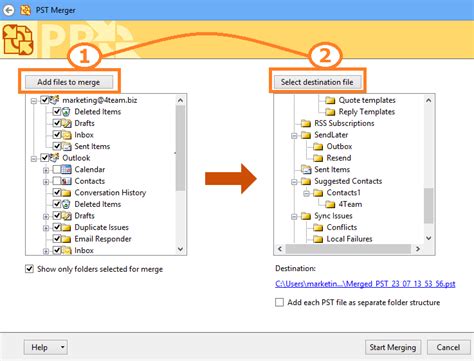Screen dimensions: 474x361
Task: Expand the Duplicate Issues node
Action: 46,228
